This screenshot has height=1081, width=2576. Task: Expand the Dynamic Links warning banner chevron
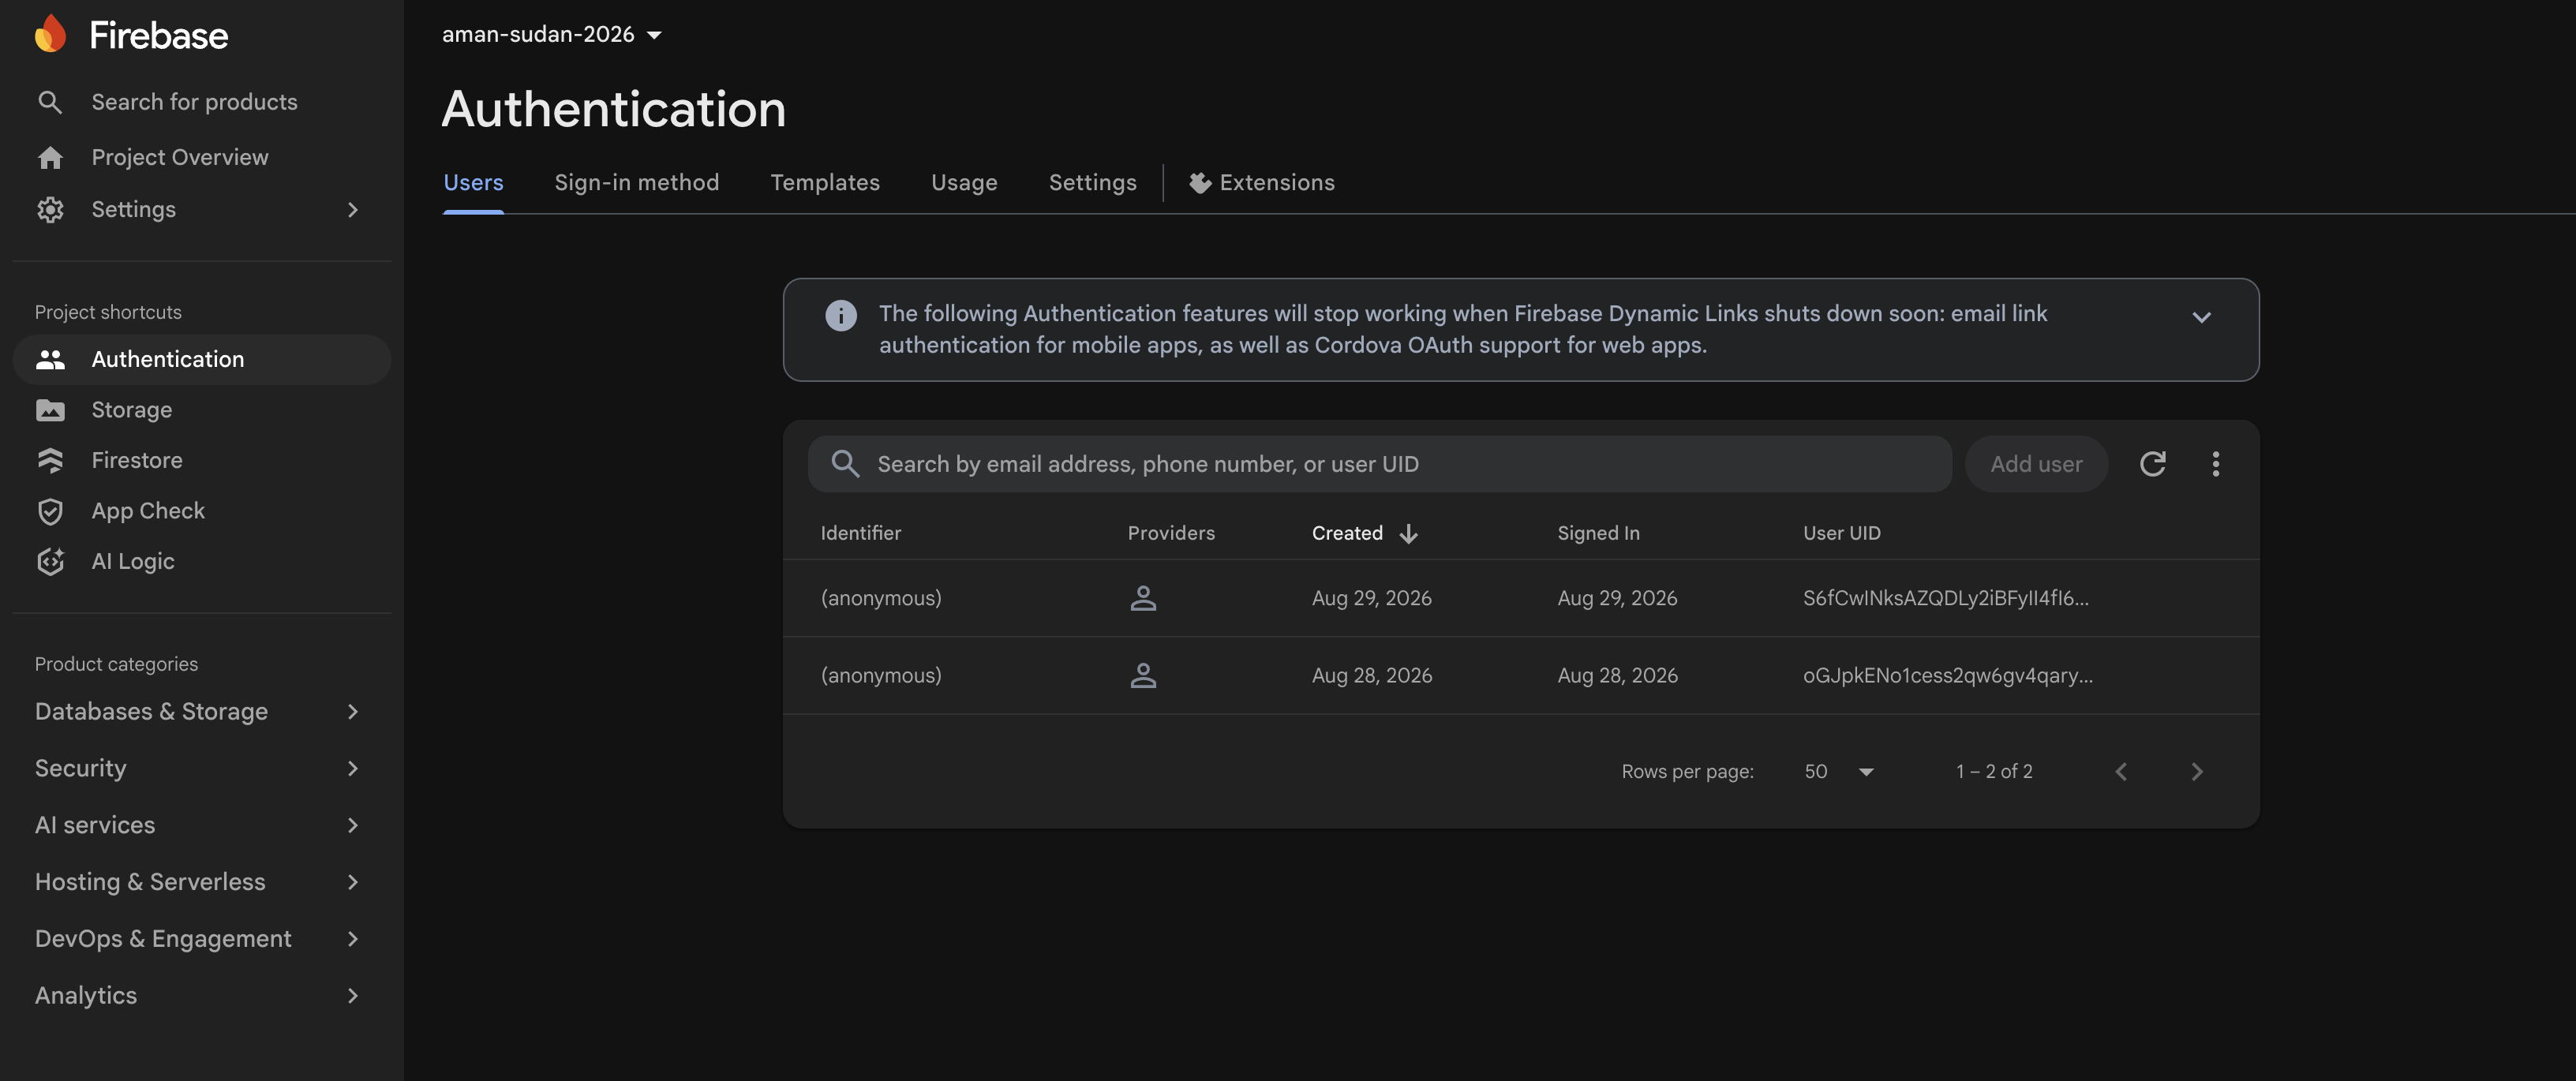pyautogui.click(x=2201, y=317)
